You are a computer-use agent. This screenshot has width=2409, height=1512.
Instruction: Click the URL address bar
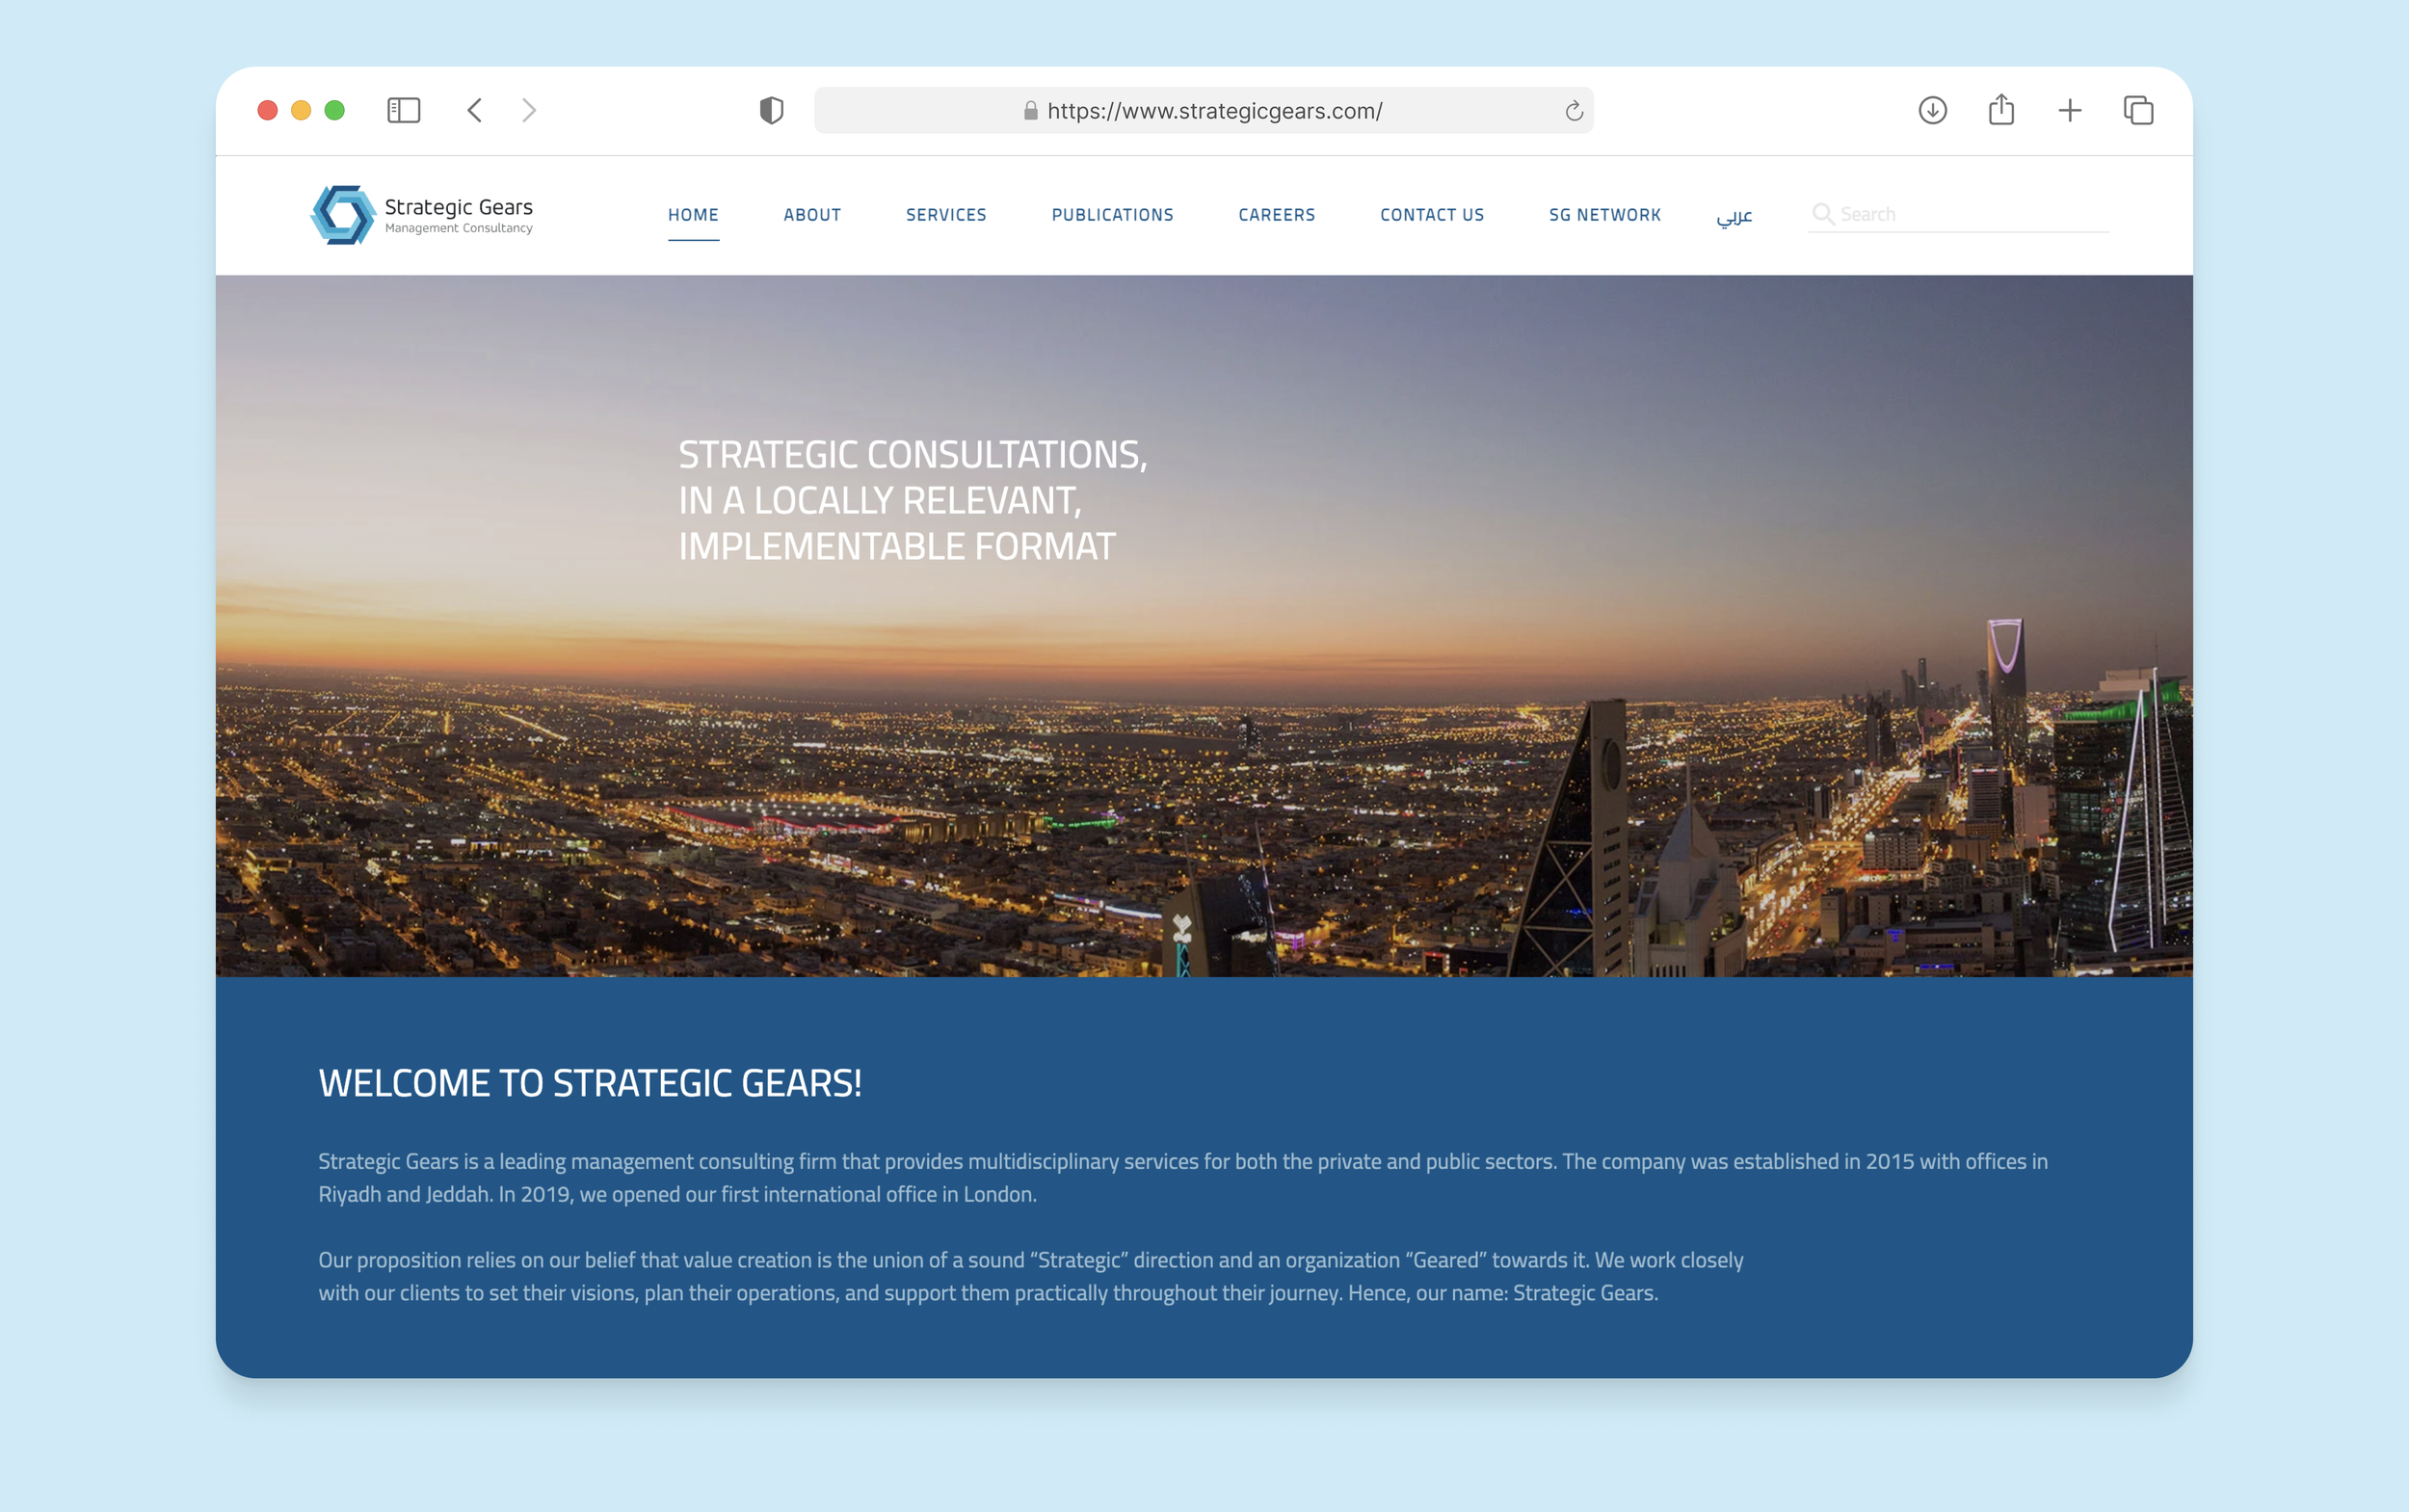click(x=1203, y=110)
